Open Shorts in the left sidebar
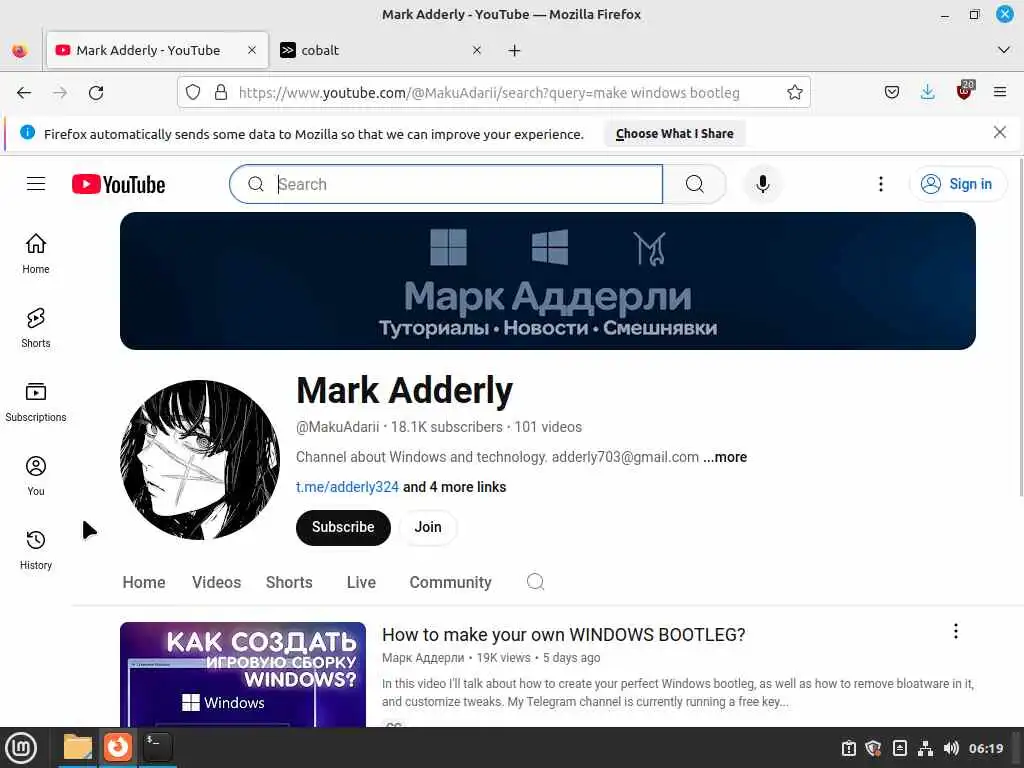The width and height of the screenshot is (1024, 768). [x=36, y=328]
